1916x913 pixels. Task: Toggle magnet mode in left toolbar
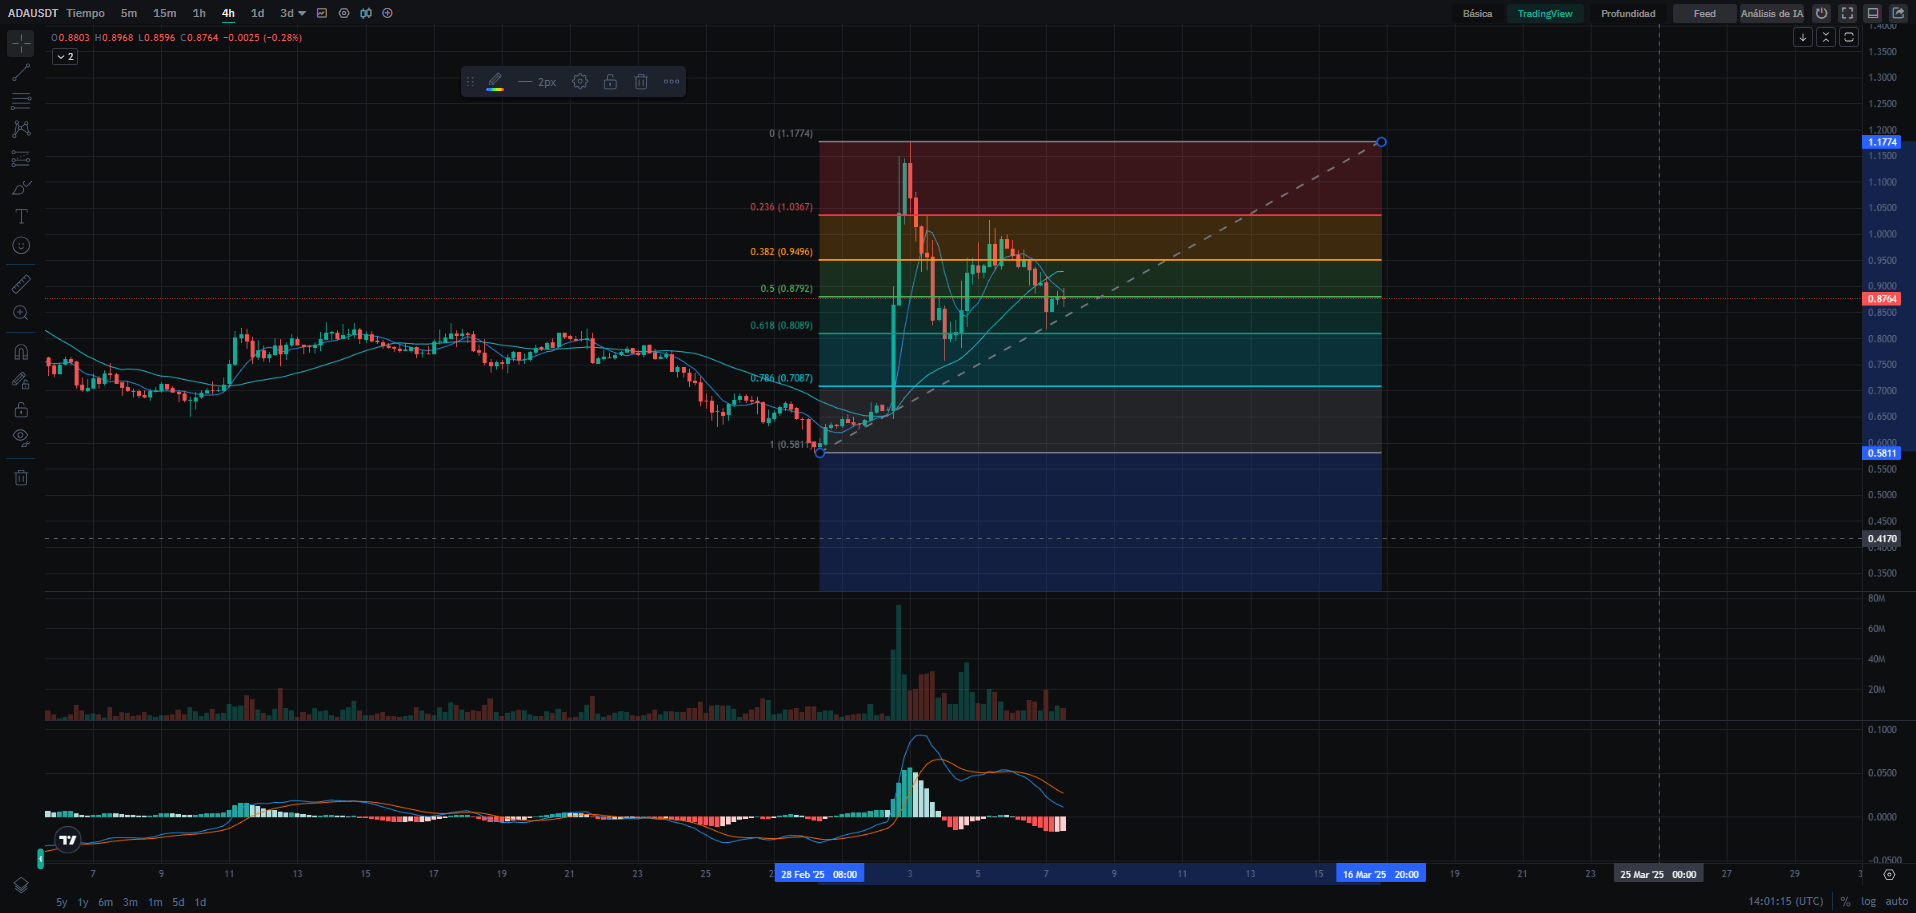(21, 352)
